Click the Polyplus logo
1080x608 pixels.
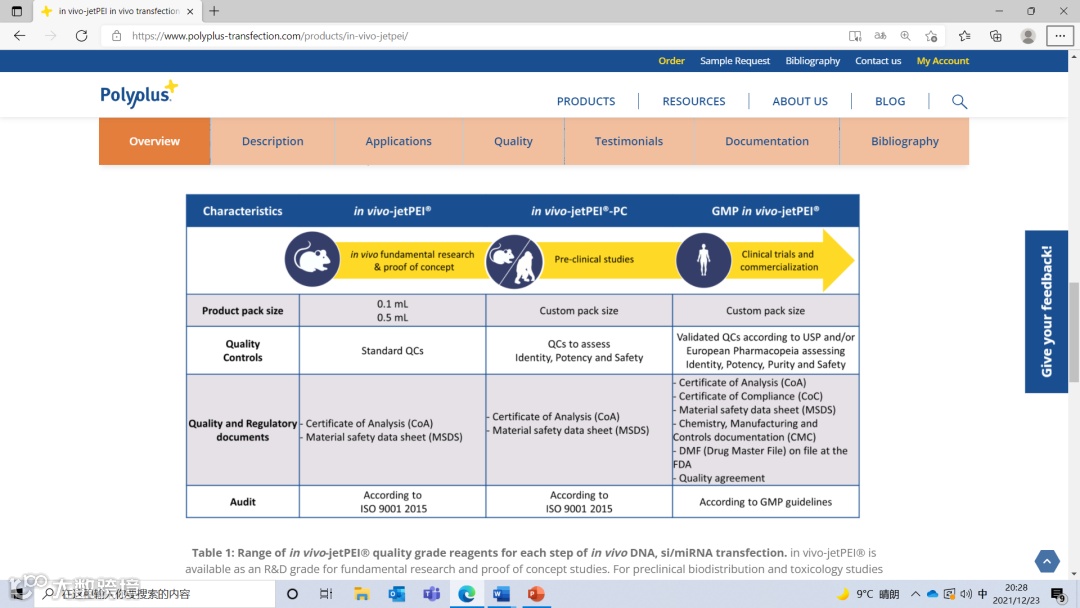pyautogui.click(x=138, y=94)
